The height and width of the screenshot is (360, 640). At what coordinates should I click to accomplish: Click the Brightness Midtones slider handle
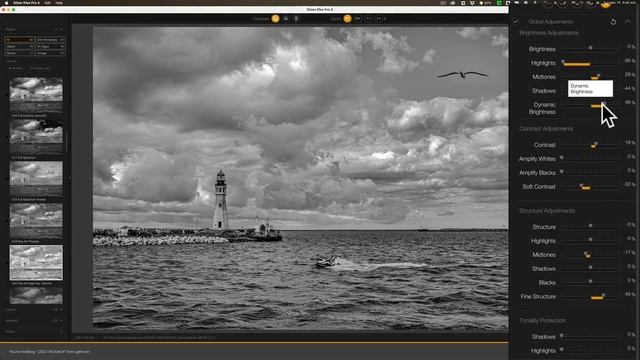coord(598,76)
